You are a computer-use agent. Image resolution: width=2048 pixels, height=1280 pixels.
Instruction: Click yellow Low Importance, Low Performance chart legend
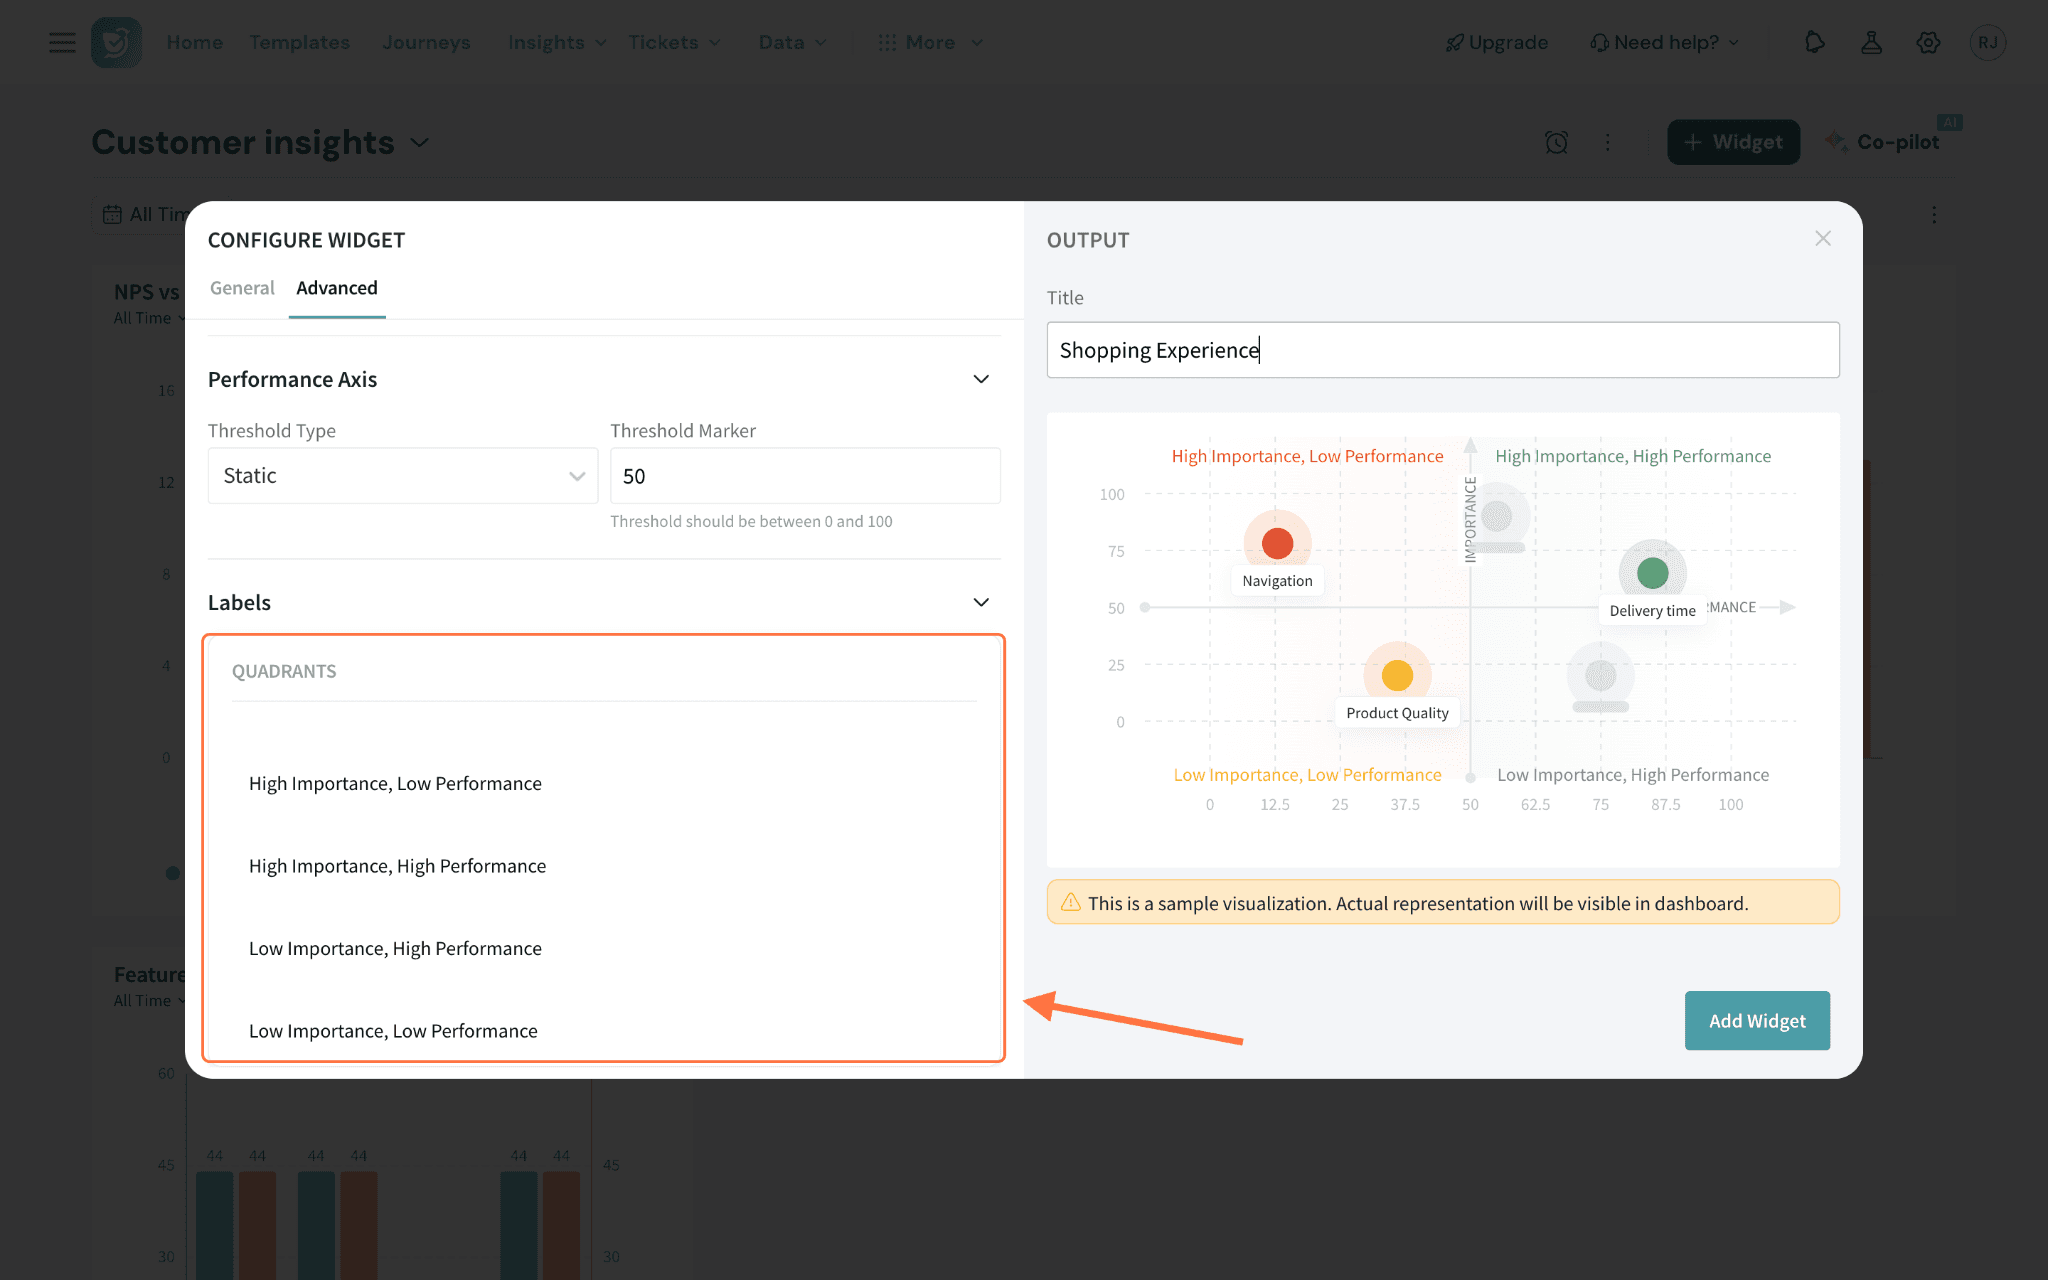pyautogui.click(x=1307, y=775)
